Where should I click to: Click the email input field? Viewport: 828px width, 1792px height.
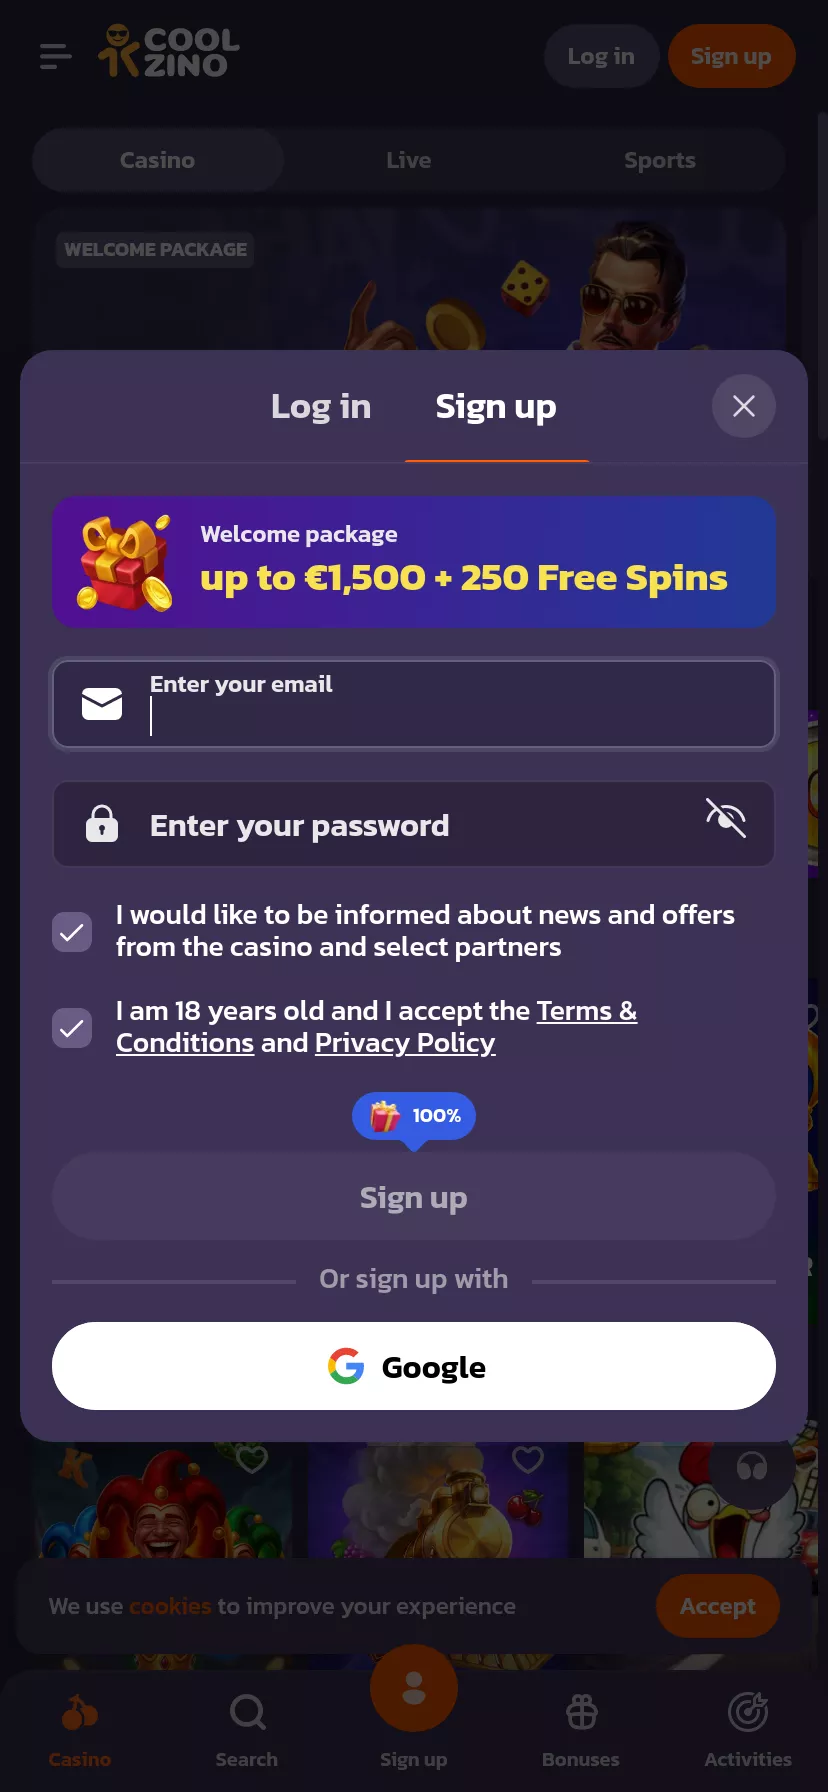point(414,704)
